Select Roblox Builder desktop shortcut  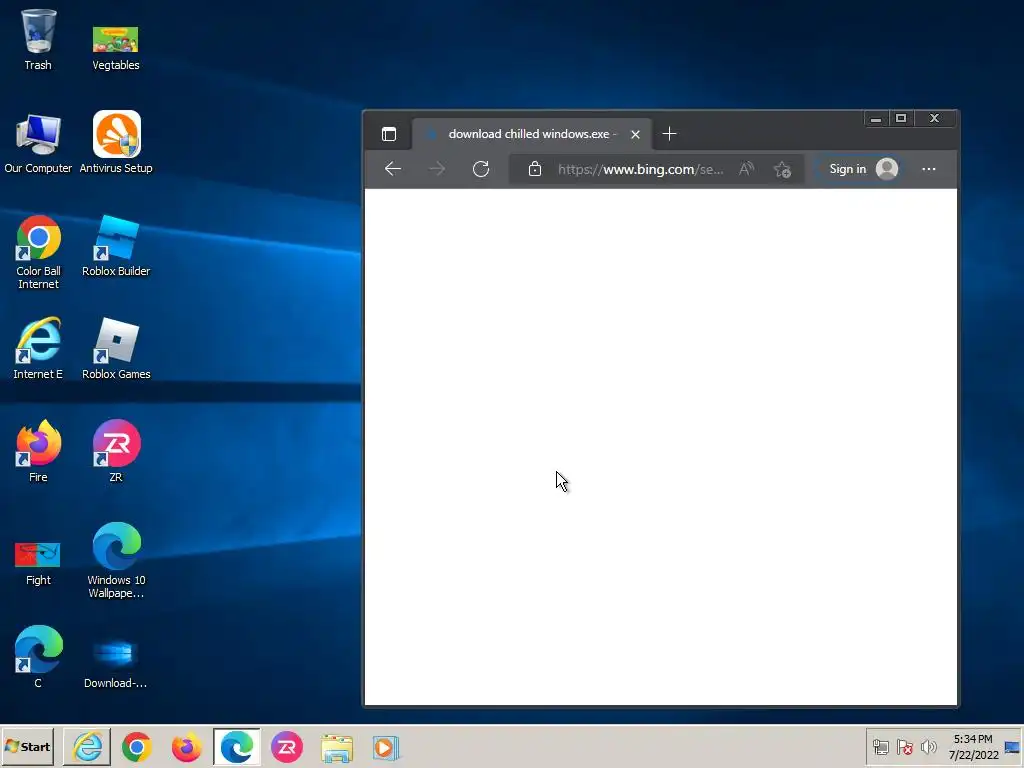[116, 246]
